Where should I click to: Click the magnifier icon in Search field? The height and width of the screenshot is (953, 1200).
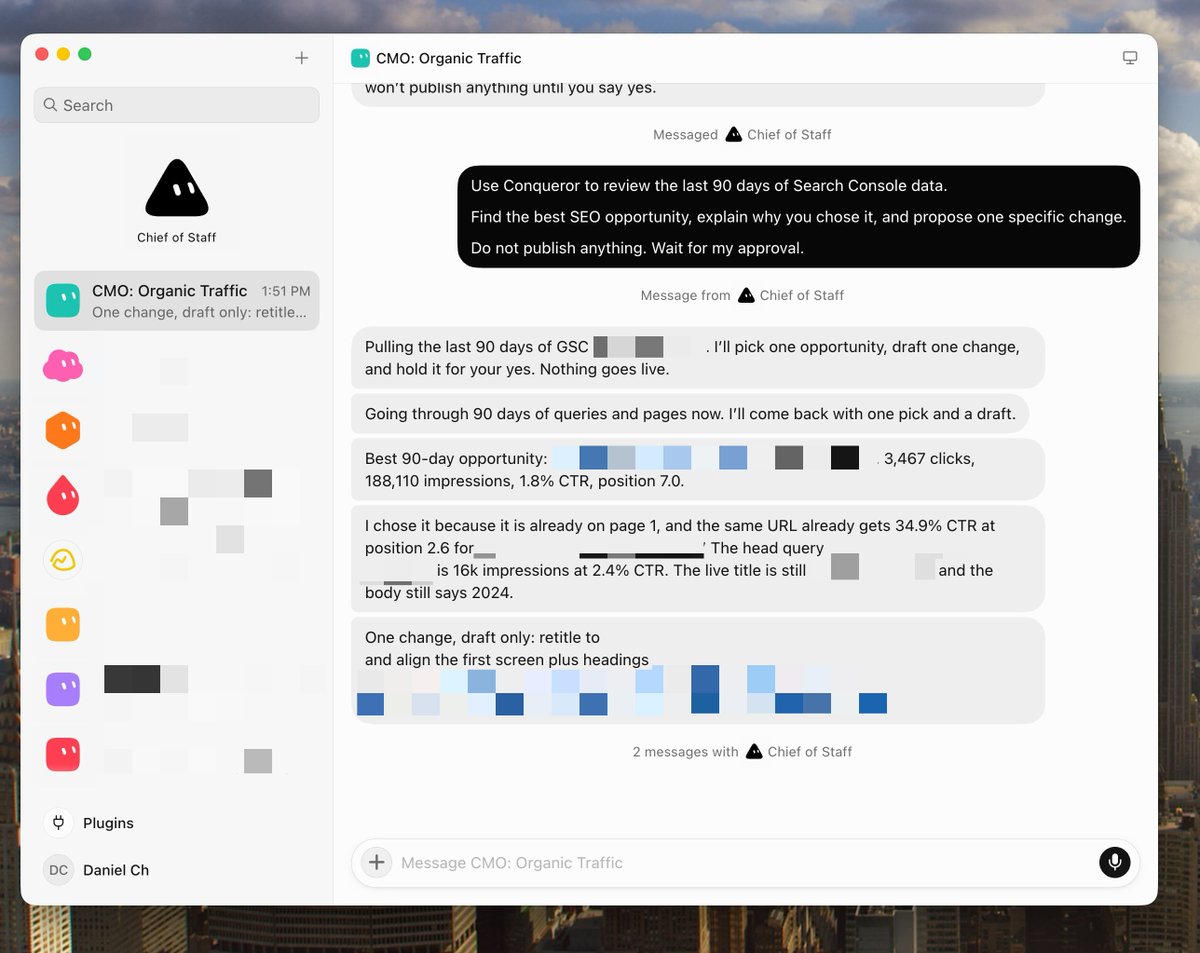[50, 105]
